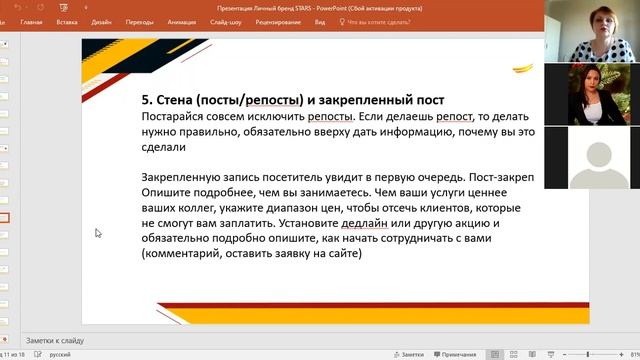Undo the last action in toolbar
This screenshot has width=640, height=360.
click(x=17, y=7)
